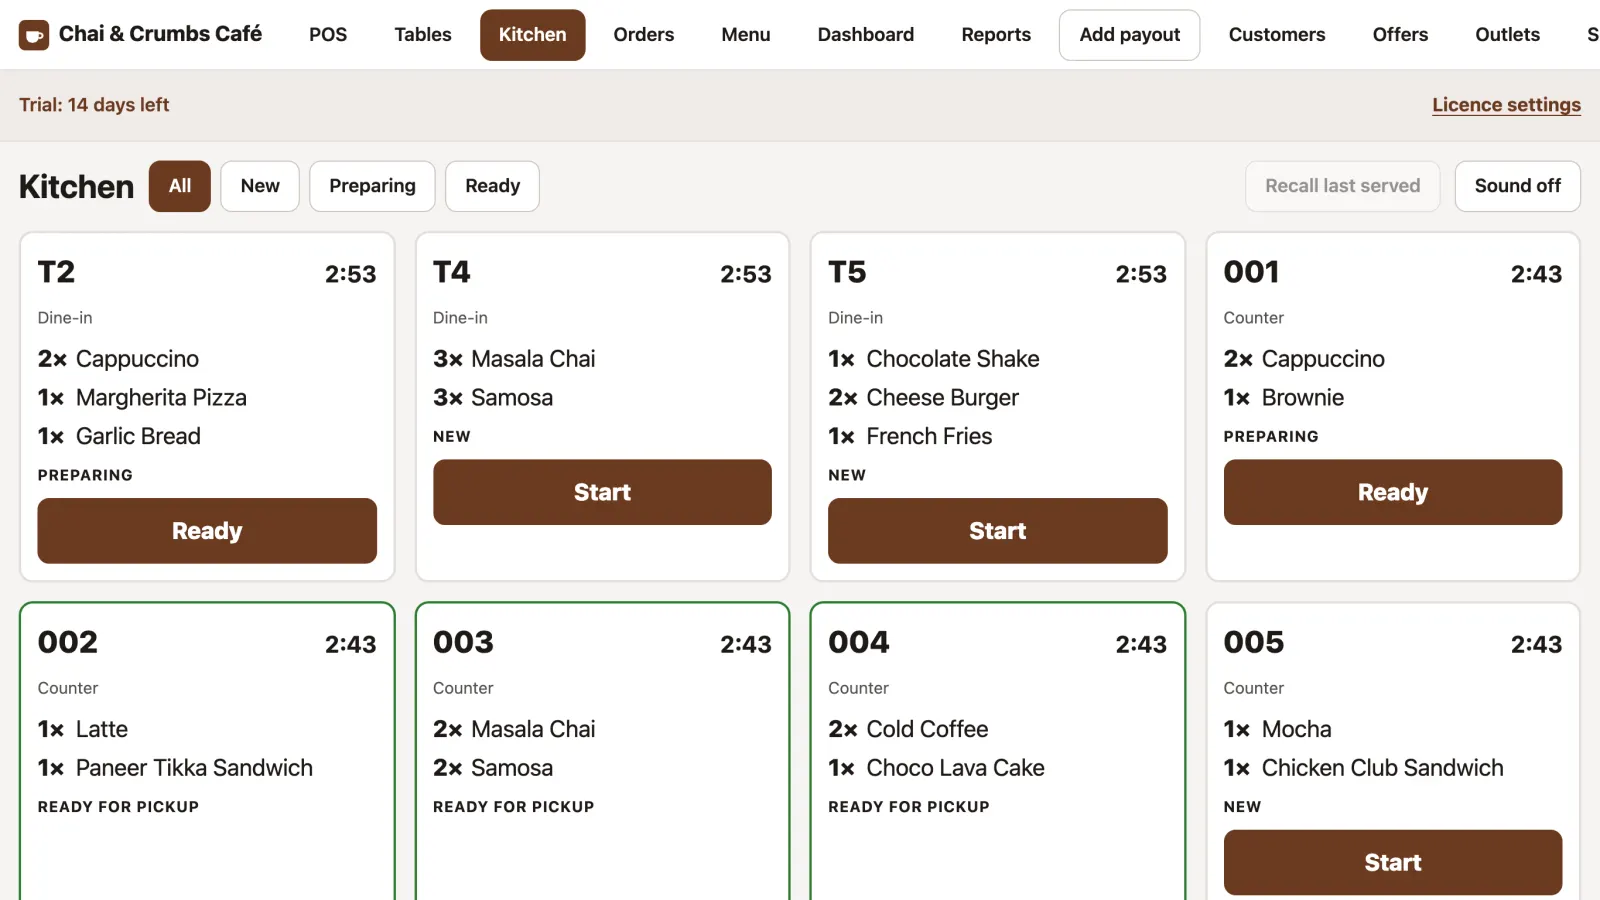Click Trial: 14 days left notice
Viewport: 1600px width, 900px height.
click(94, 105)
